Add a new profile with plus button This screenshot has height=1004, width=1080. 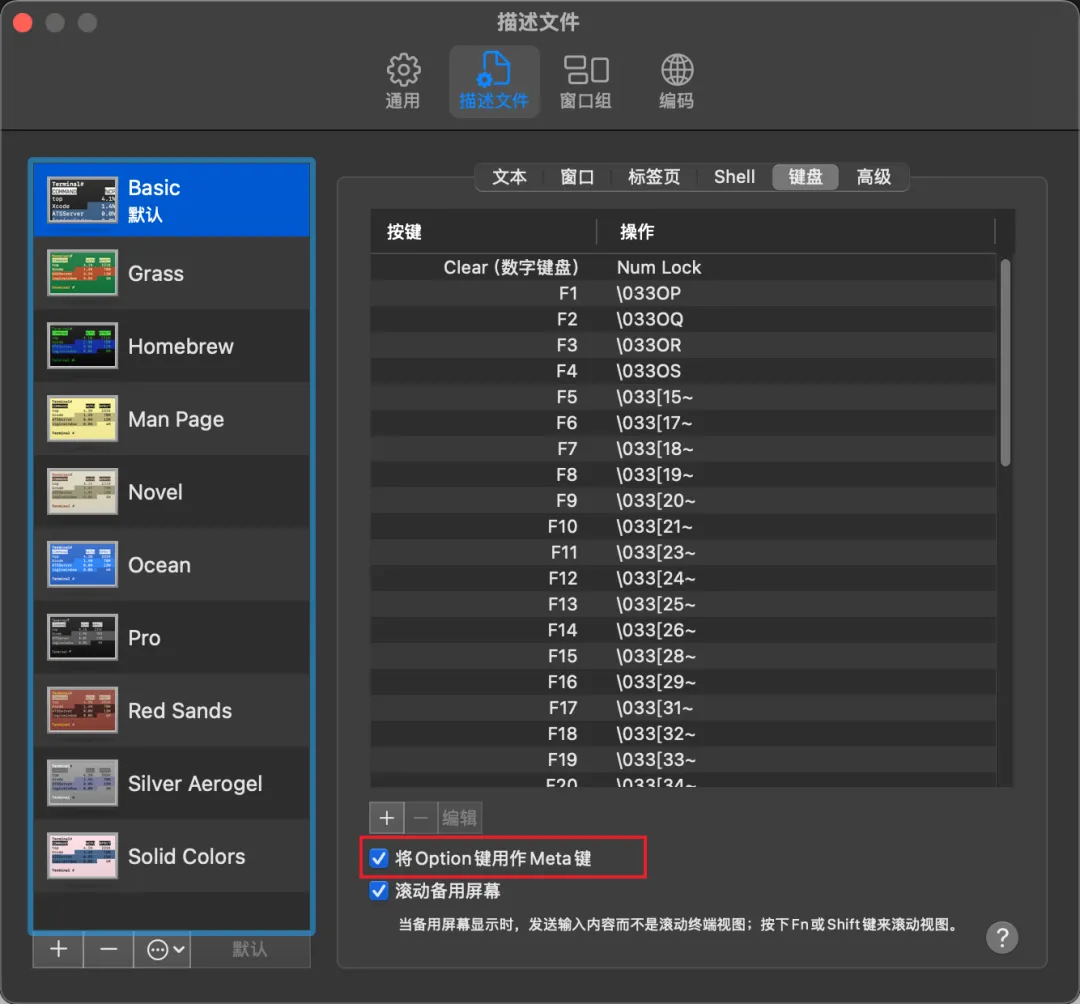click(x=59, y=950)
